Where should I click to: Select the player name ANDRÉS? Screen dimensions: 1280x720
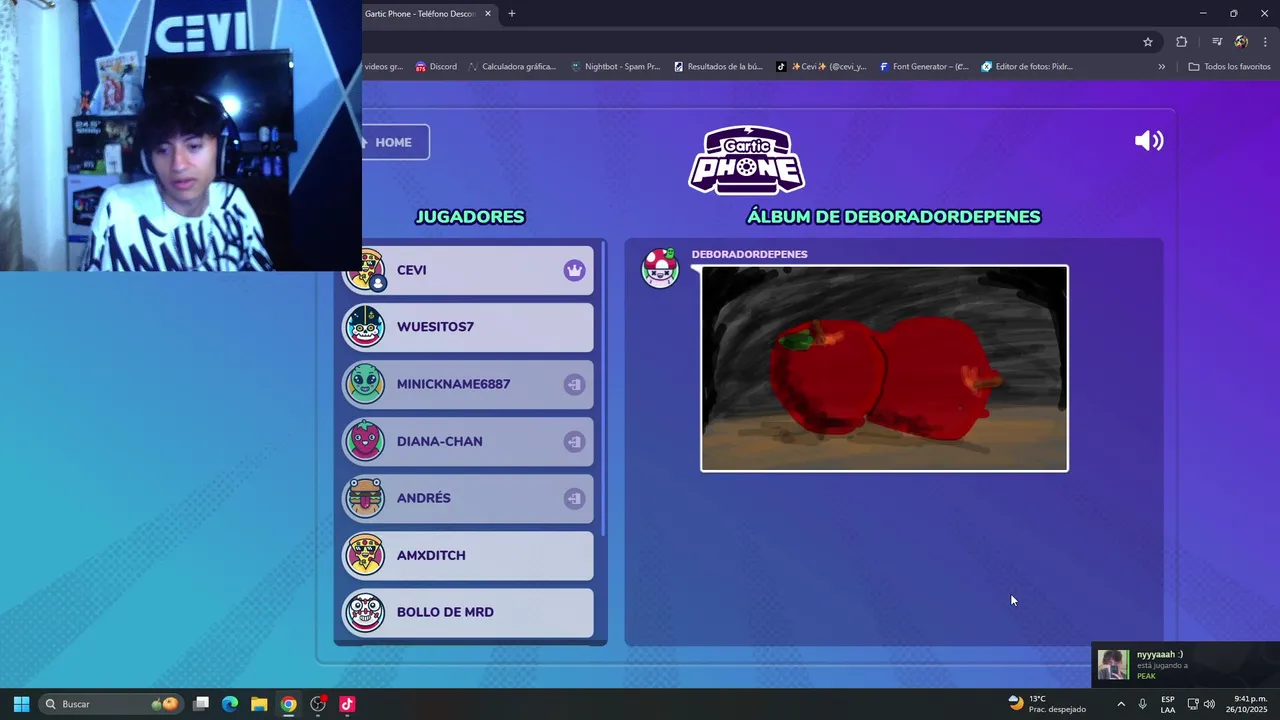(423, 498)
